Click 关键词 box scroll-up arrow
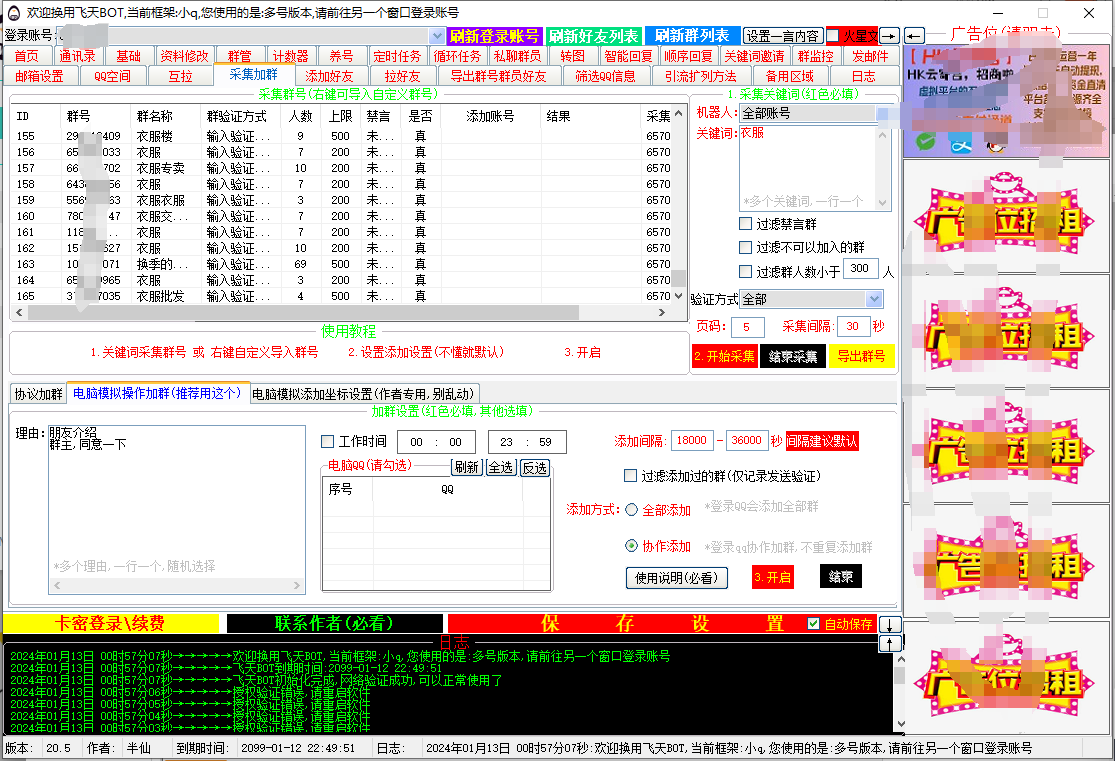 pyautogui.click(x=882, y=134)
